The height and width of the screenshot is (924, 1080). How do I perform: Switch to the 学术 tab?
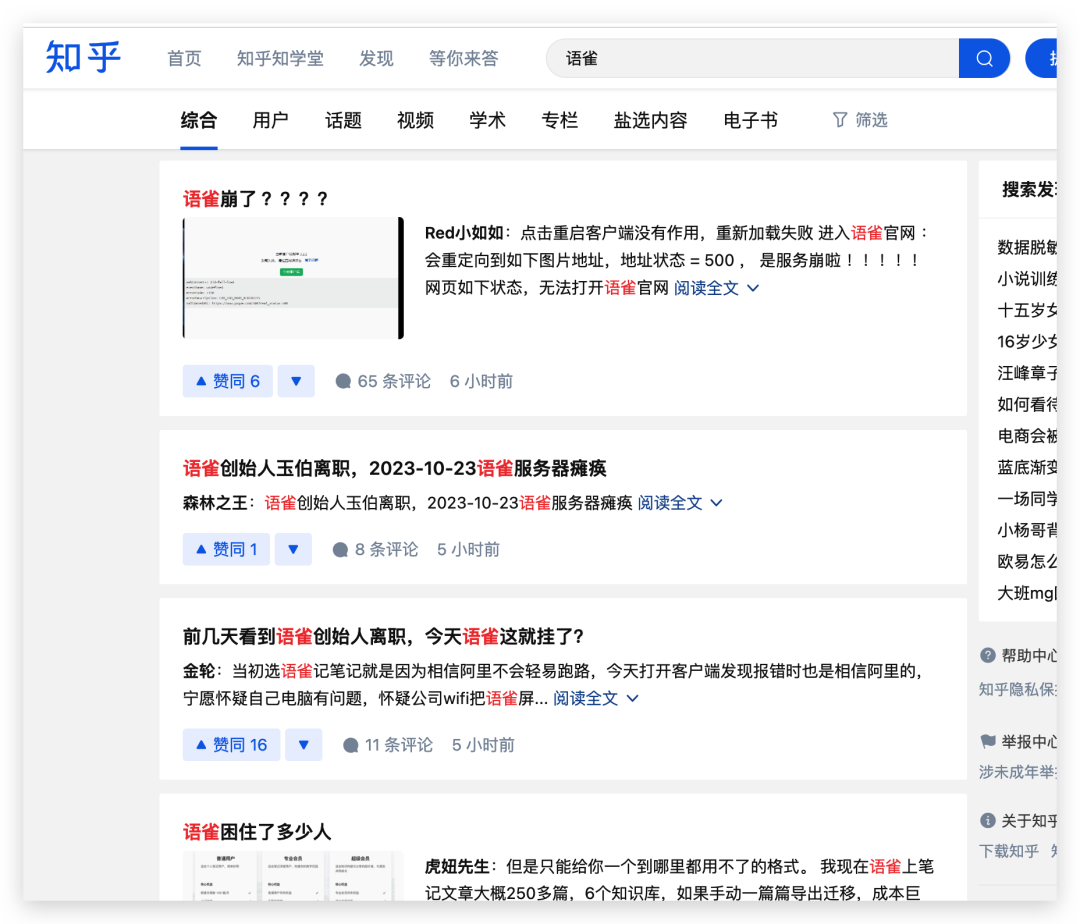(488, 120)
